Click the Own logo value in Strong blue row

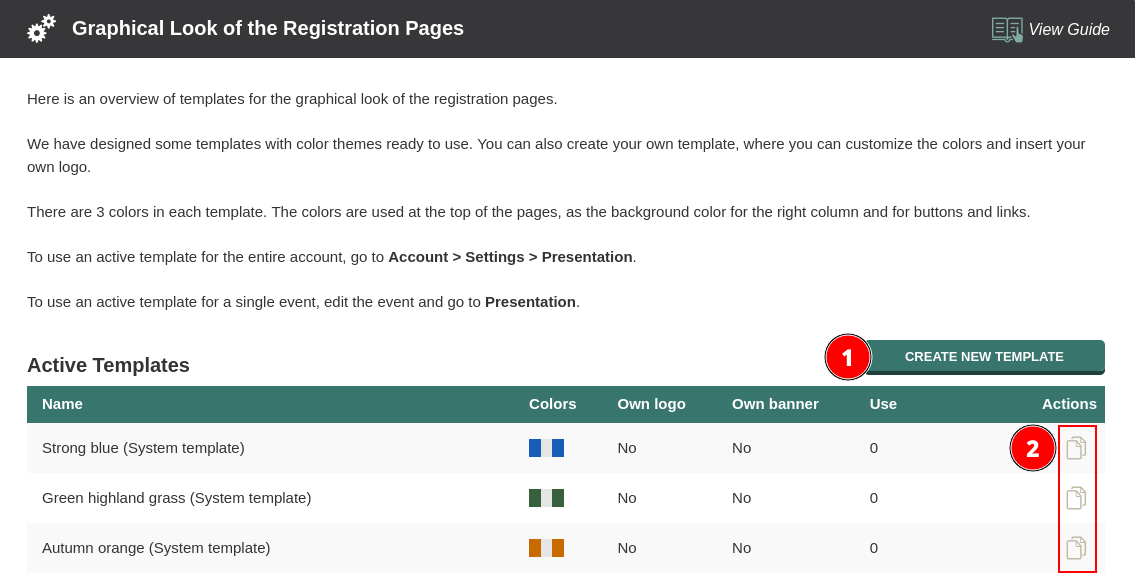pos(627,448)
